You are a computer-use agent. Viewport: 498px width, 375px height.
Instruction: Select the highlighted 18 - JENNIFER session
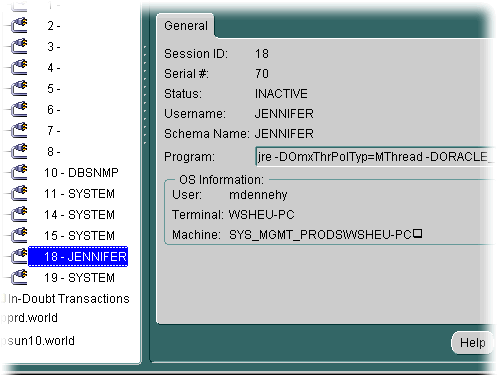point(78,257)
